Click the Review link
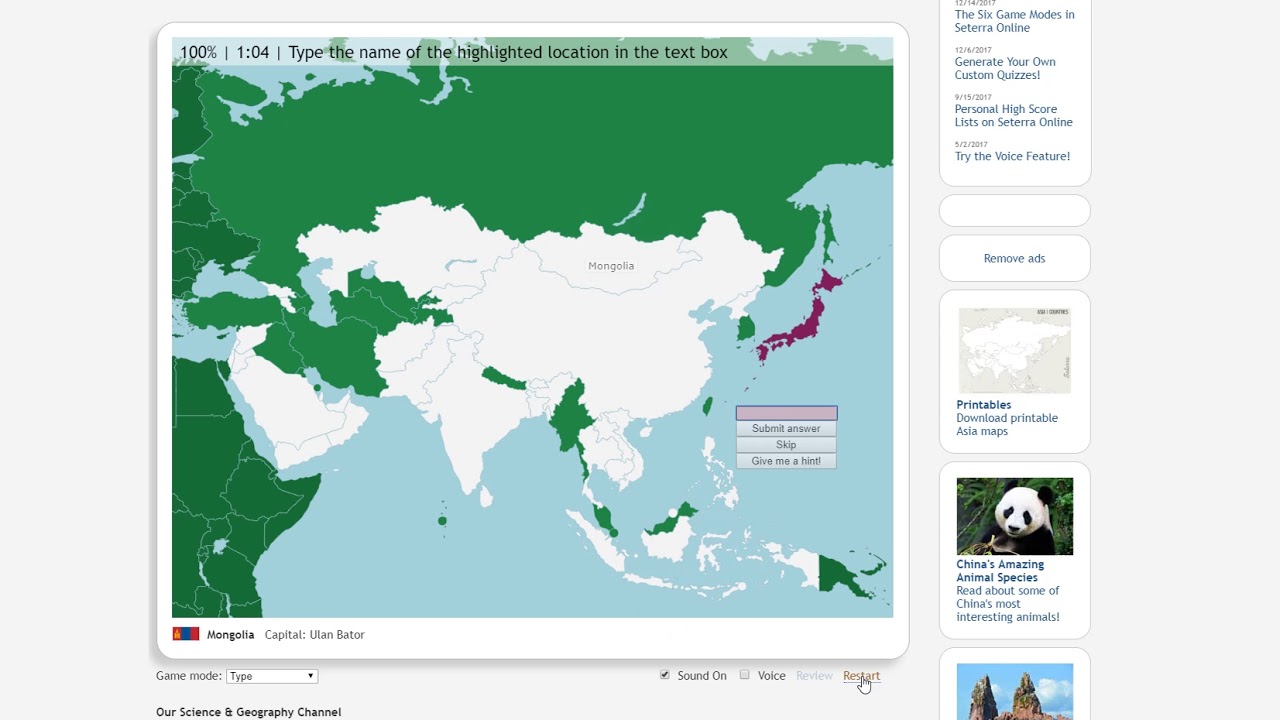 (x=814, y=676)
